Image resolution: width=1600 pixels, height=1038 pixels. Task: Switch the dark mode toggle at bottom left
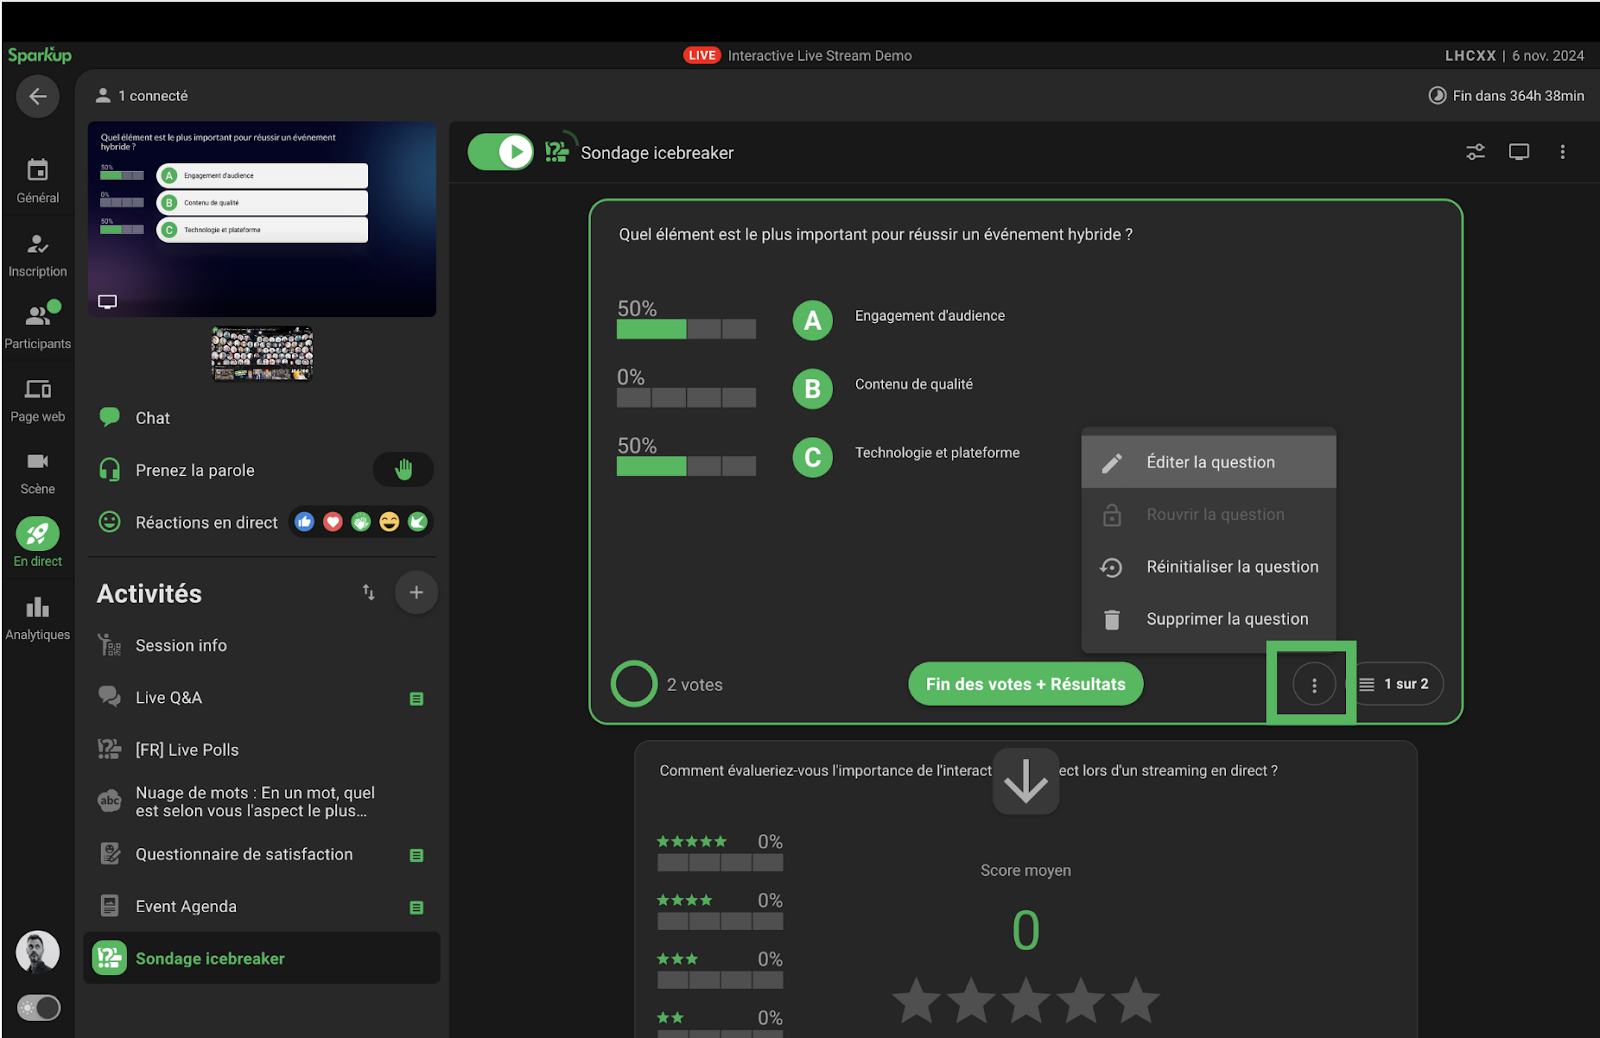pyautogui.click(x=39, y=1008)
